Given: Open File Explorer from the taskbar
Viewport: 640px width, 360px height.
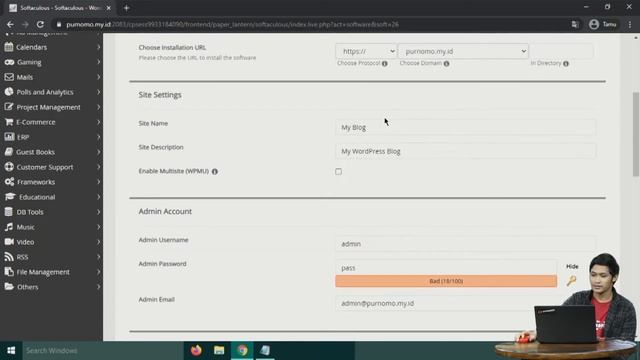Looking at the screenshot, I should 219,350.
